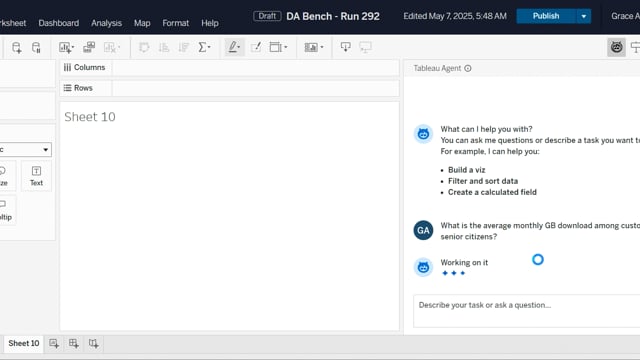Click the Publish button
Image resolution: width=640 pixels, height=360 pixels.
click(x=546, y=16)
